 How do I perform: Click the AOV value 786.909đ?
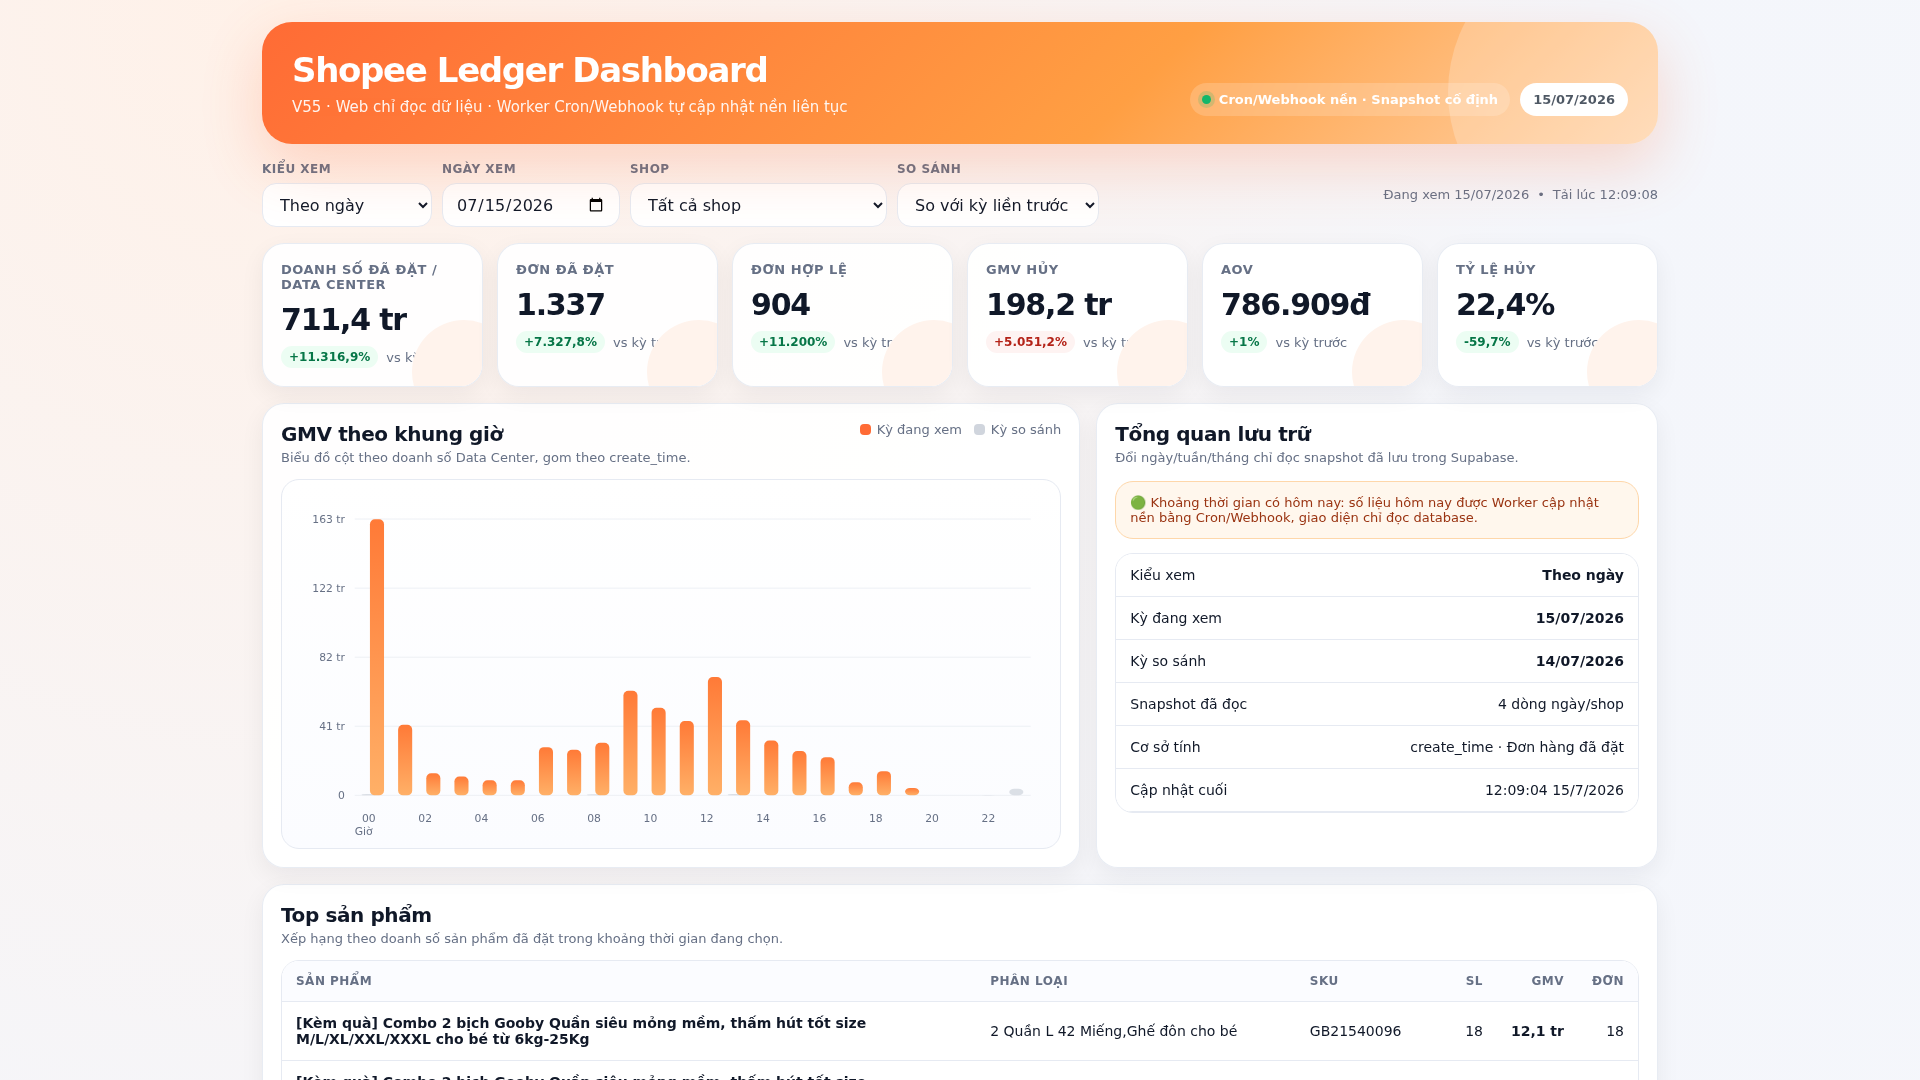(1296, 305)
